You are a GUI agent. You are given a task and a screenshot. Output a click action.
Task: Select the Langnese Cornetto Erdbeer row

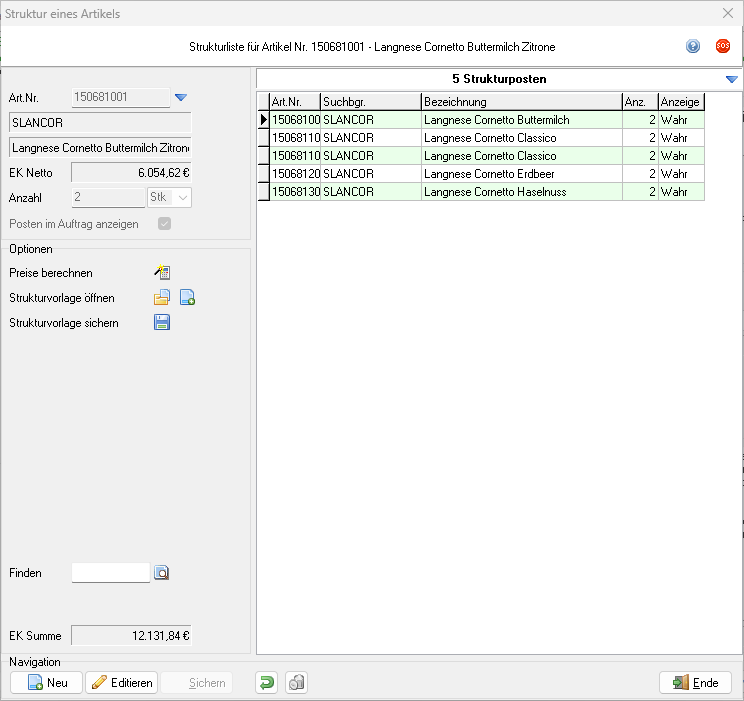click(x=480, y=174)
